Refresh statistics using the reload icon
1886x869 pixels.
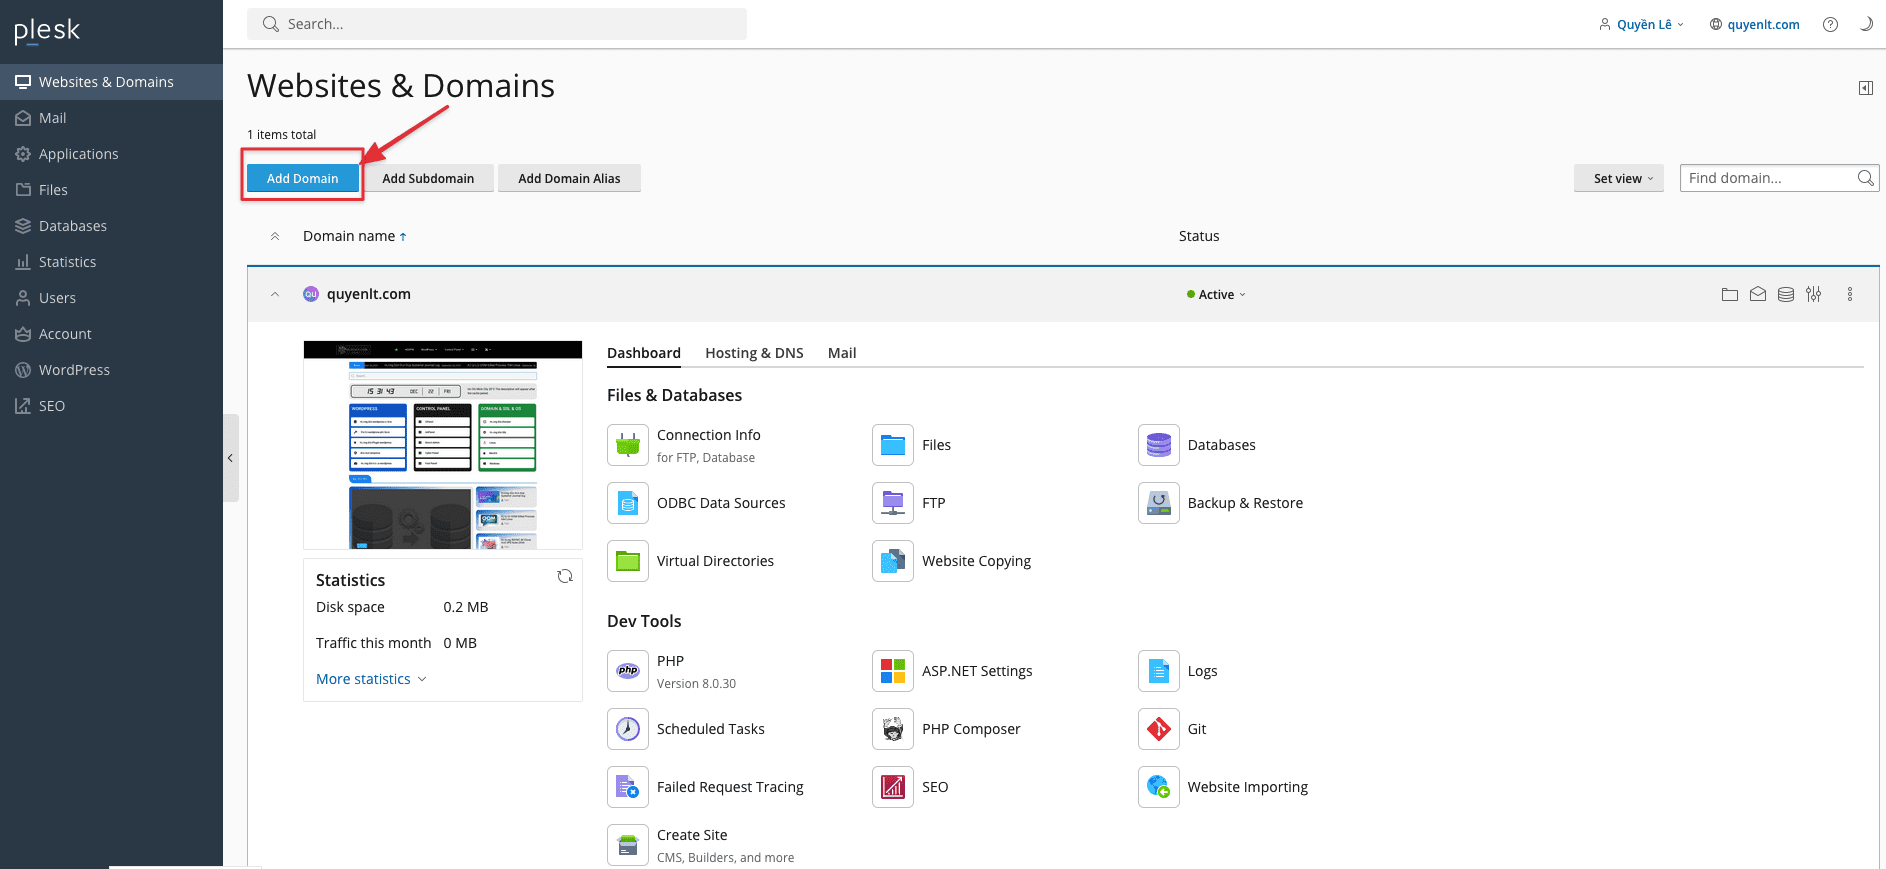[x=565, y=576]
